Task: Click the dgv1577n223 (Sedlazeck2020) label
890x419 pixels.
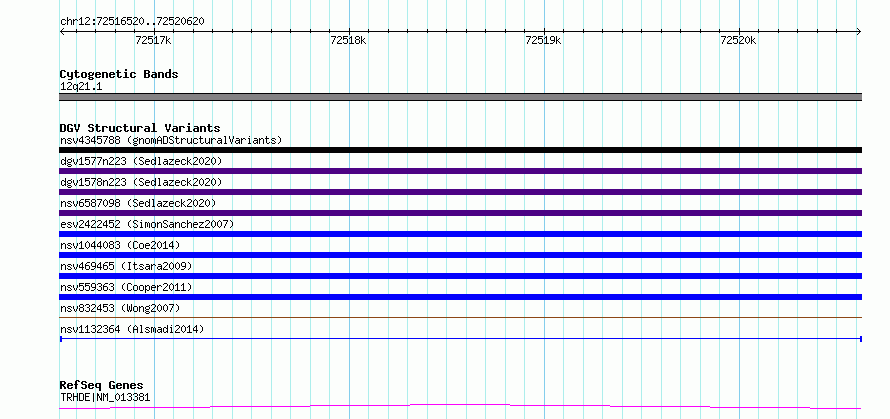Action: 141,161
